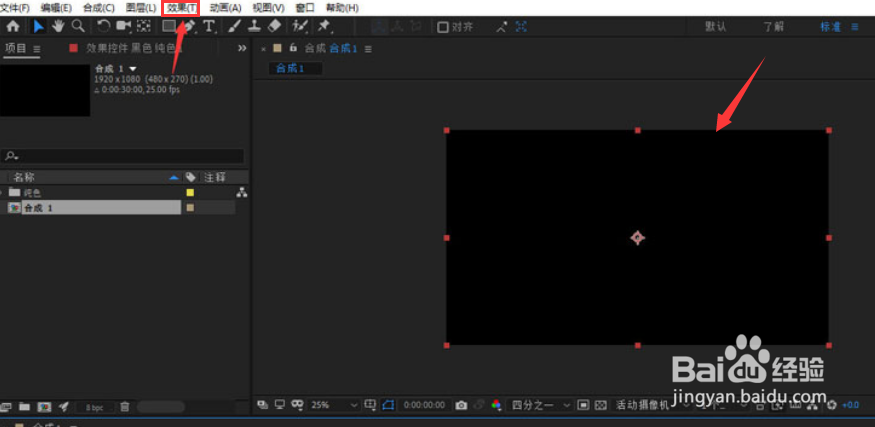Click the project search field
The width and height of the screenshot is (875, 427).
pyautogui.click(x=123, y=156)
